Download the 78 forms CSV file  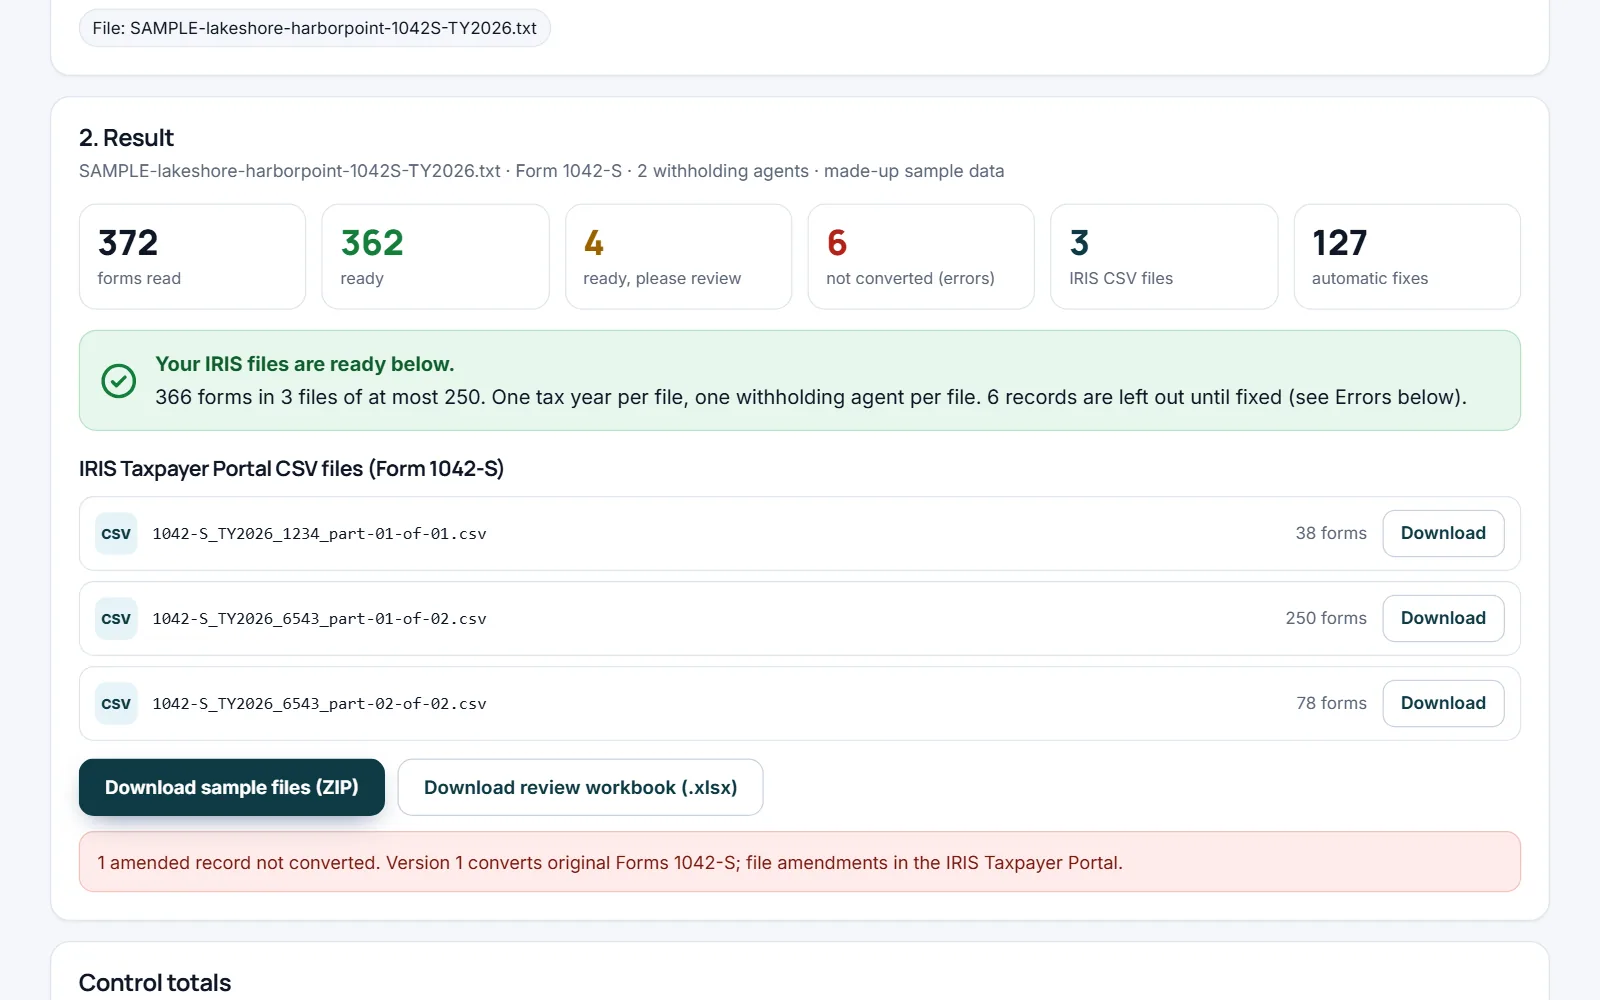pyautogui.click(x=1443, y=703)
